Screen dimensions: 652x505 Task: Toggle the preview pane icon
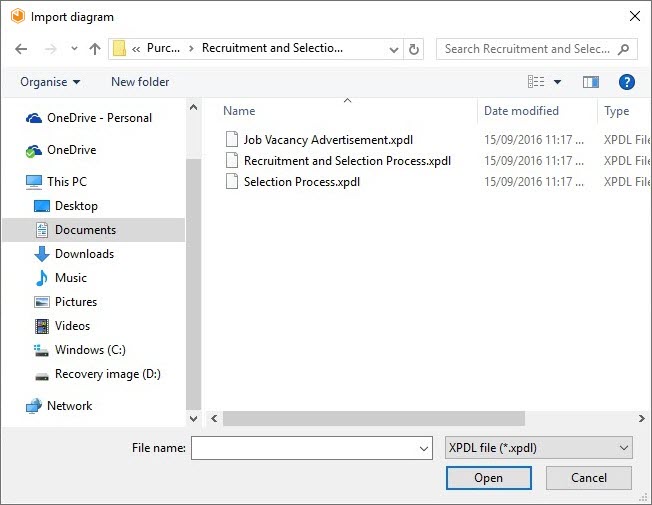(x=591, y=82)
